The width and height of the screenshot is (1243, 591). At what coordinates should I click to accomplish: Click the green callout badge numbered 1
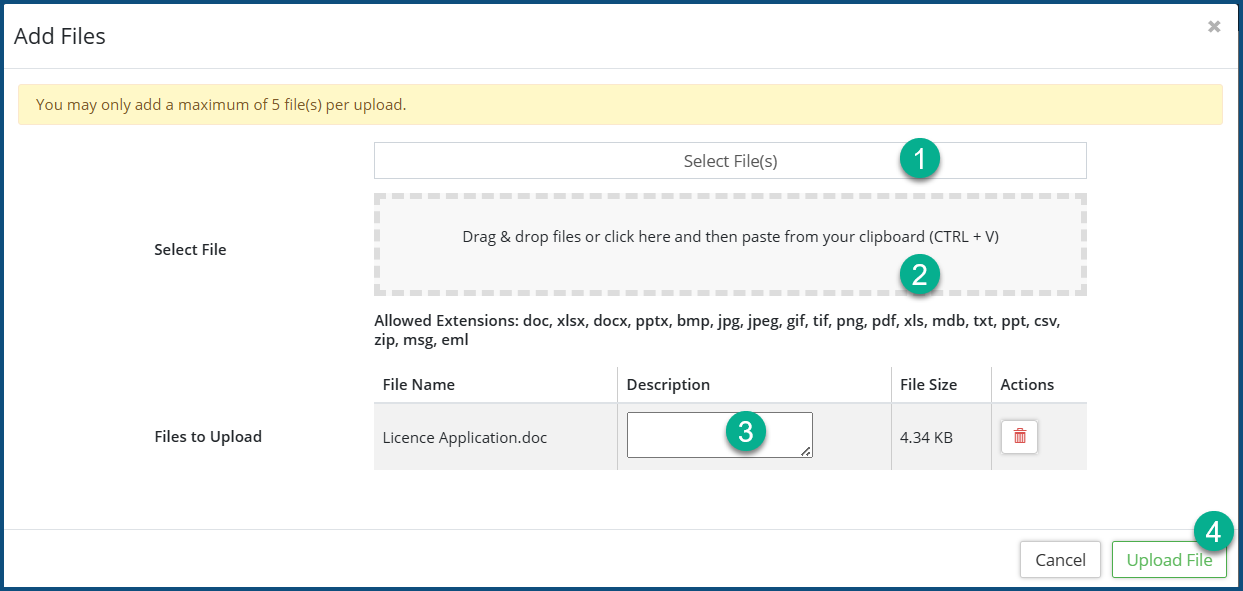point(919,159)
